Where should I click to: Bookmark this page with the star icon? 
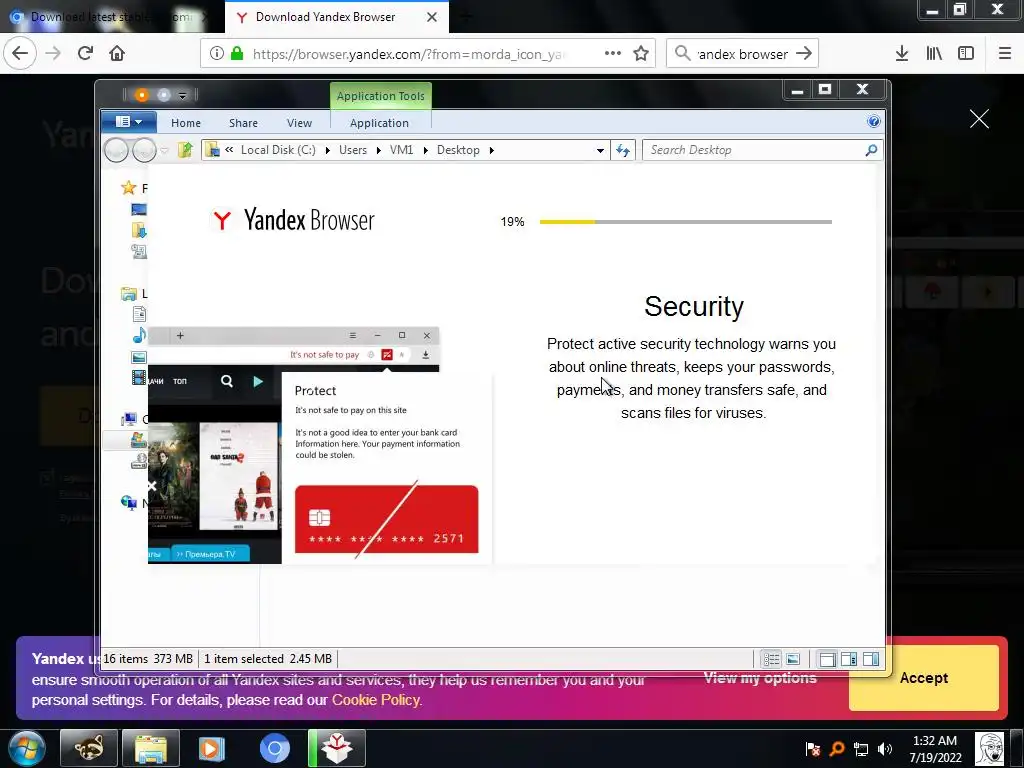(641, 53)
